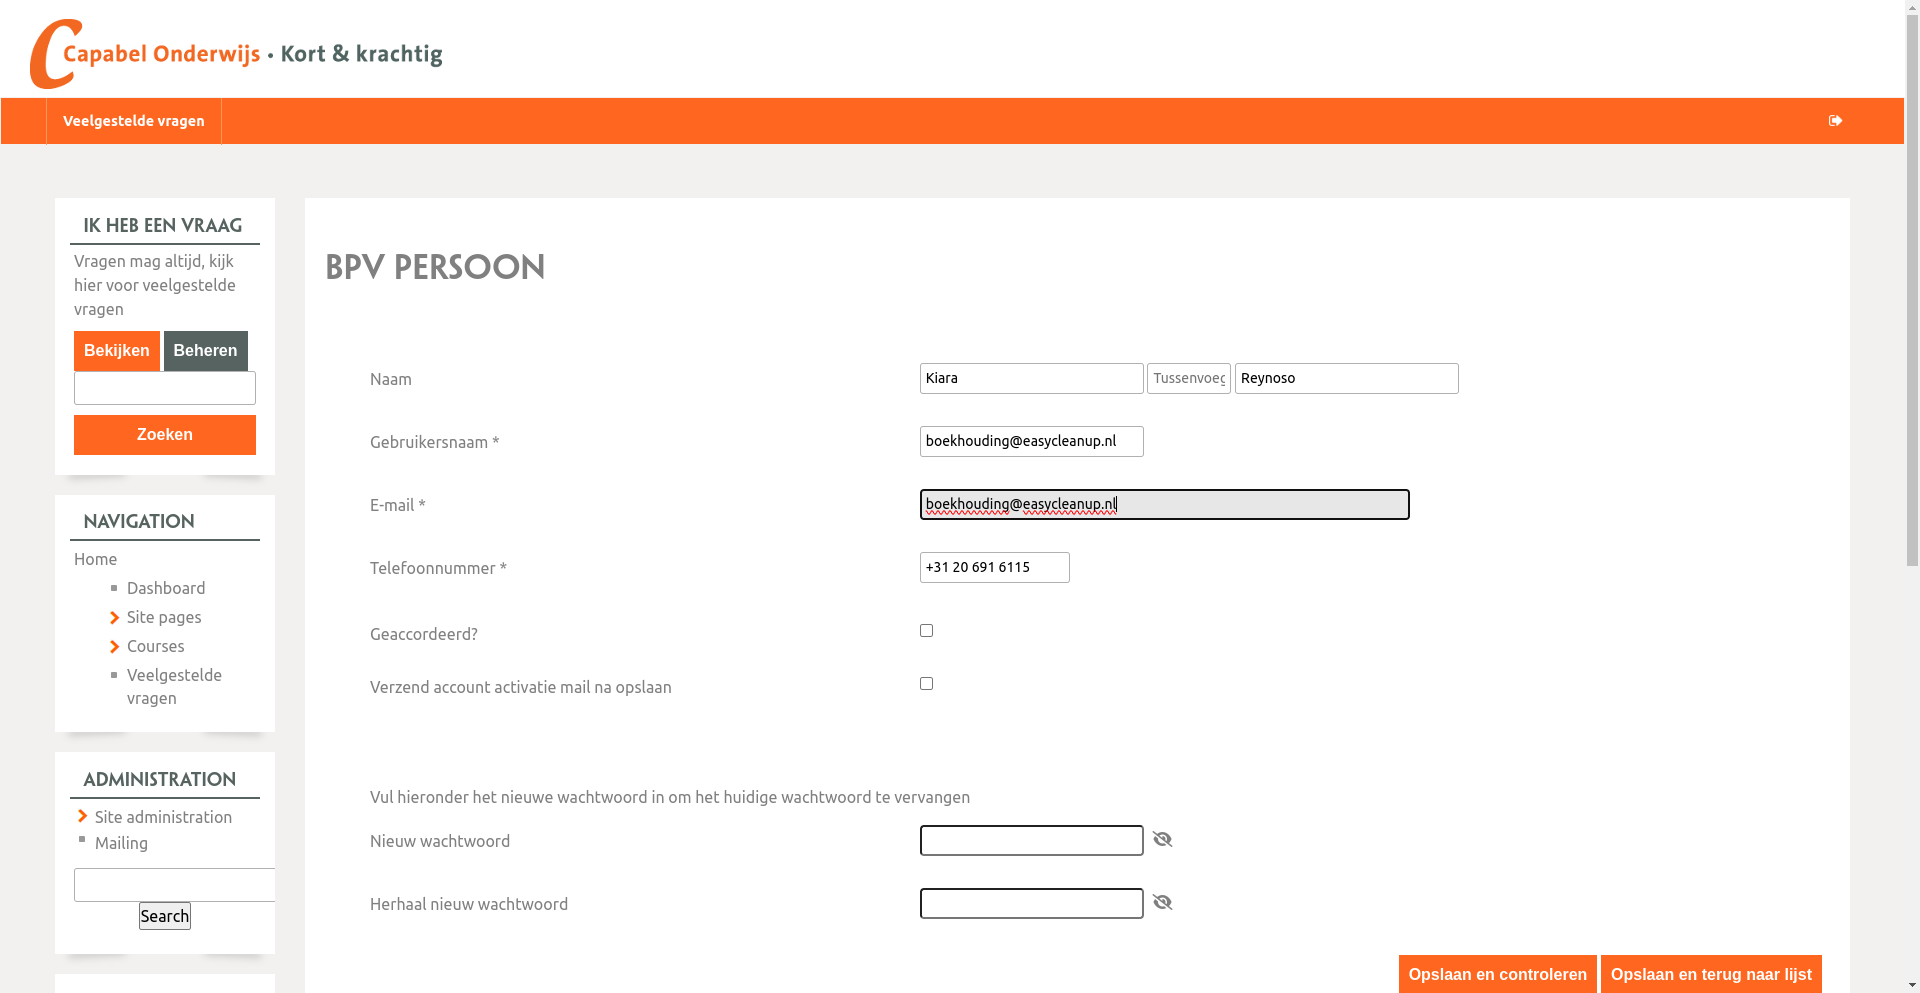The height and width of the screenshot is (993, 1920).
Task: Tick the Geaccordeerd checkbox
Action: 926,631
